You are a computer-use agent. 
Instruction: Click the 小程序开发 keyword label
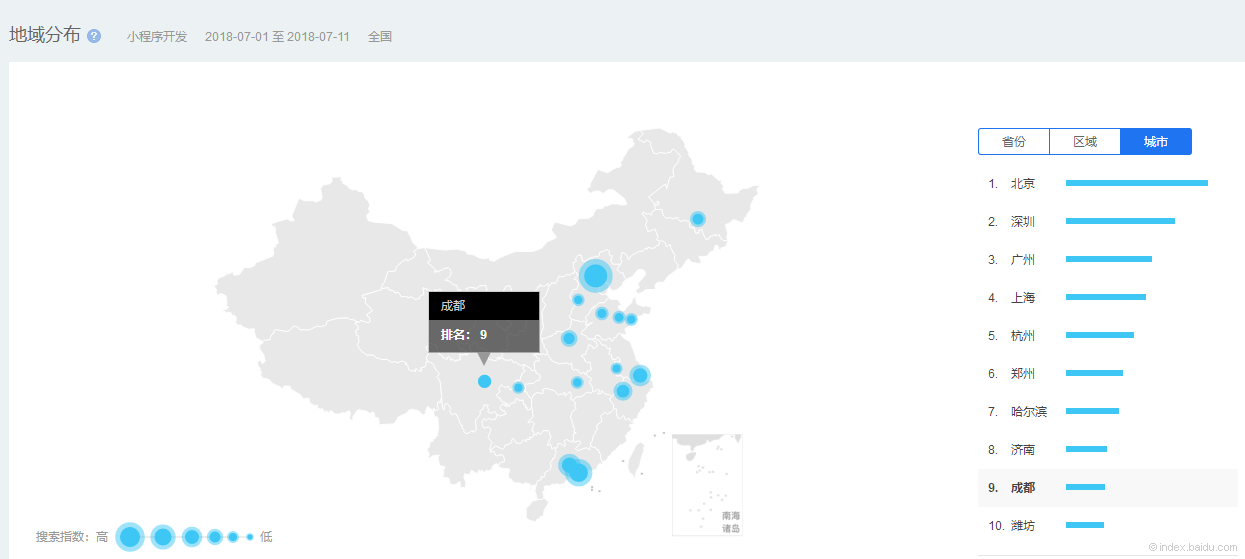[x=157, y=37]
